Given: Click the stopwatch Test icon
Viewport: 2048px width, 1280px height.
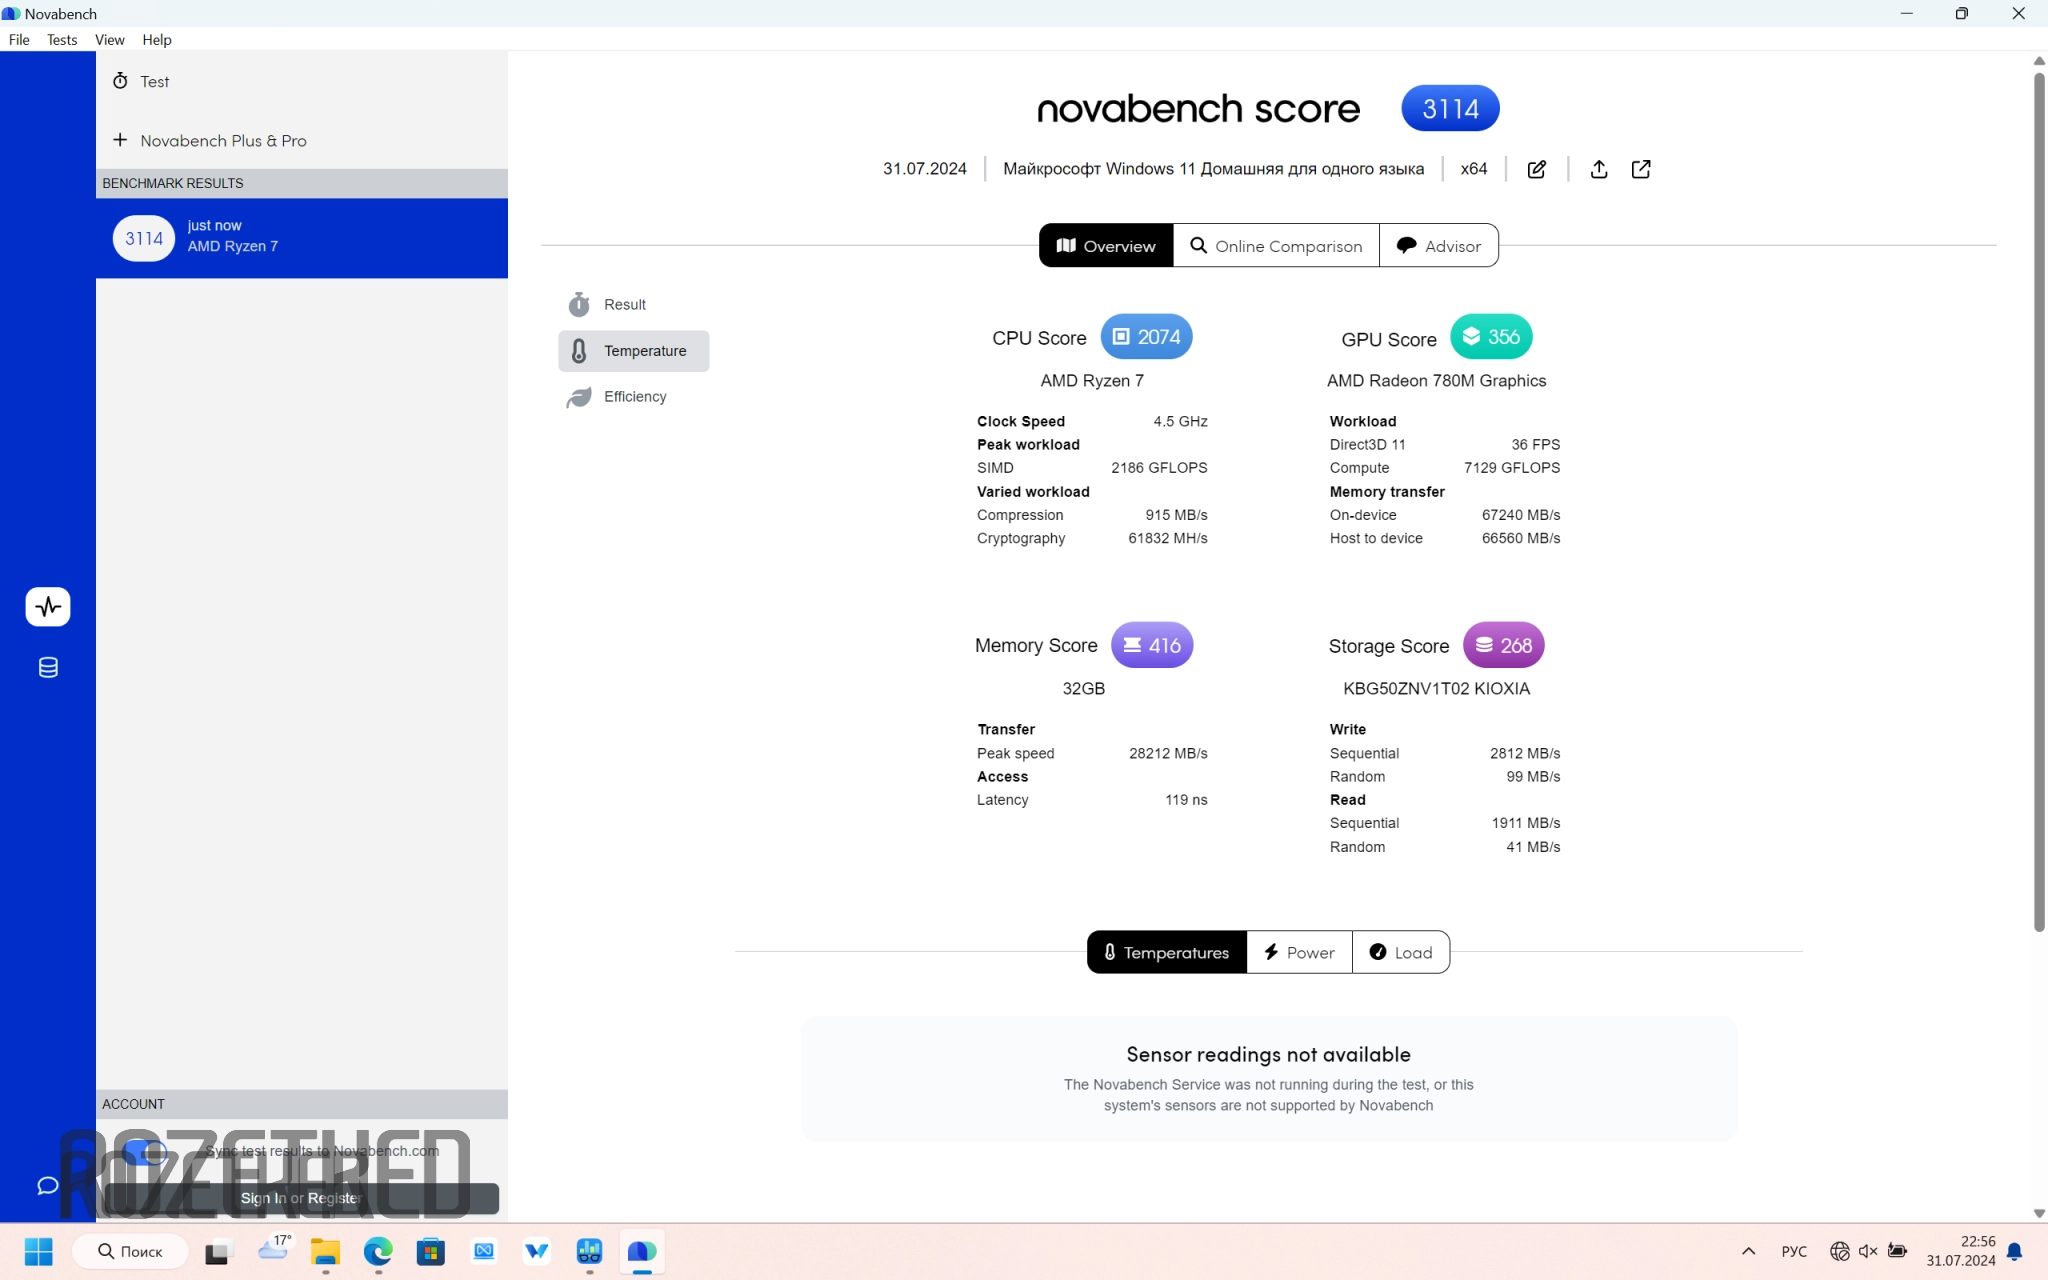Looking at the screenshot, I should (120, 81).
